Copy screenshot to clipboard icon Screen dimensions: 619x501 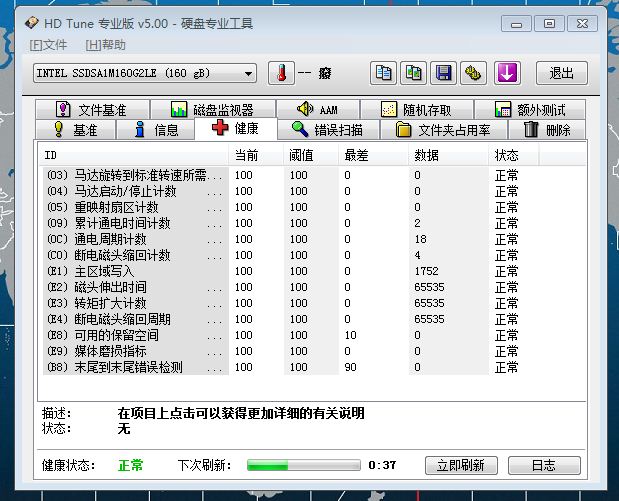pyautogui.click(x=413, y=73)
